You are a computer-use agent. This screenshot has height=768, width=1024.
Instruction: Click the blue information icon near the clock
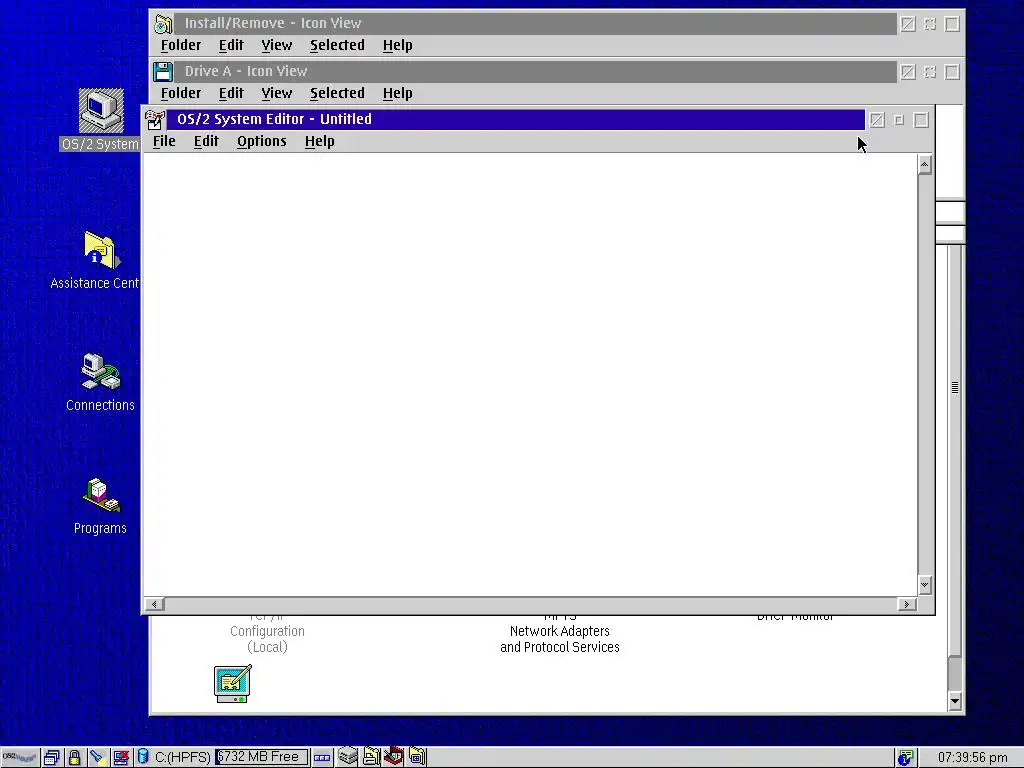click(905, 758)
